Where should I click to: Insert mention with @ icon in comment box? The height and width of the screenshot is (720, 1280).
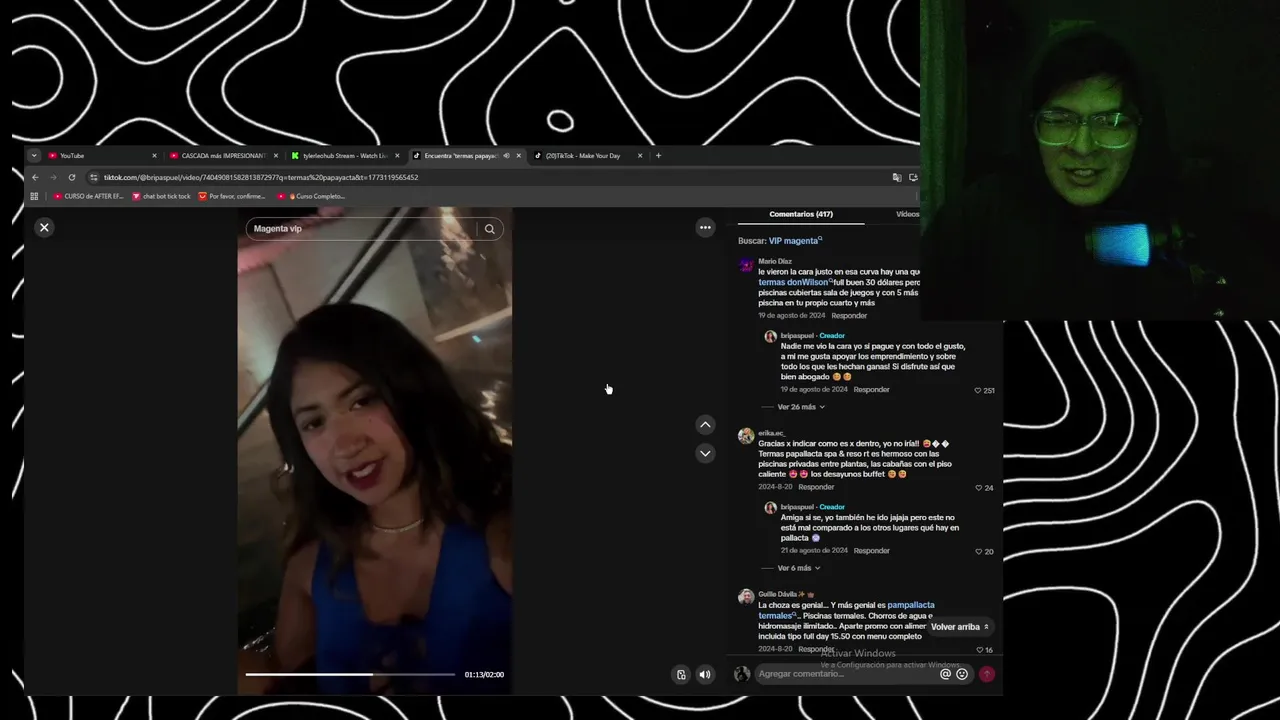coord(945,674)
